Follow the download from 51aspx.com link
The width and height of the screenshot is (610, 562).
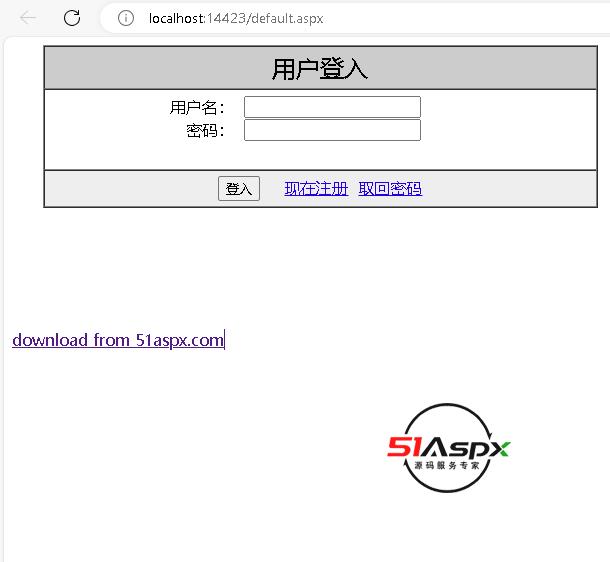coord(118,340)
